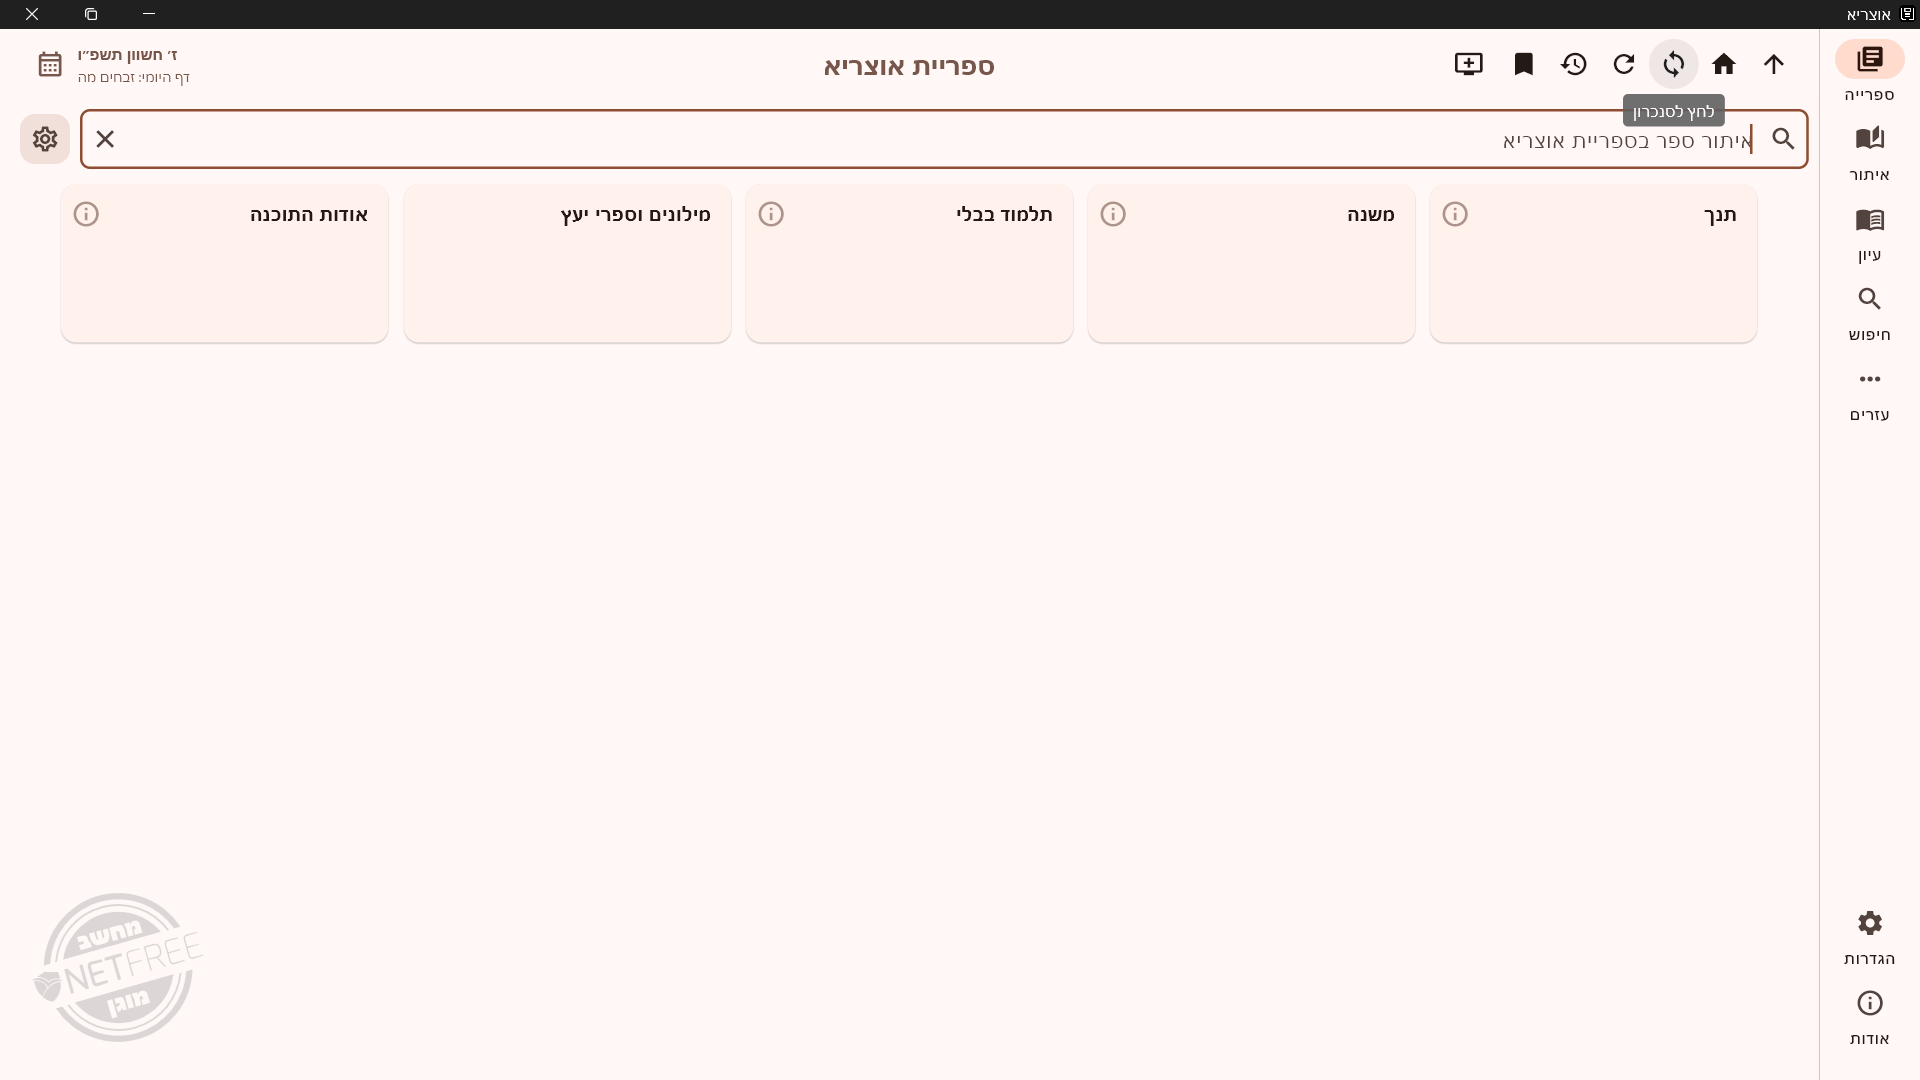Open the bookmarks icon
Image resolution: width=1920 pixels, height=1080 pixels.
[x=1523, y=64]
